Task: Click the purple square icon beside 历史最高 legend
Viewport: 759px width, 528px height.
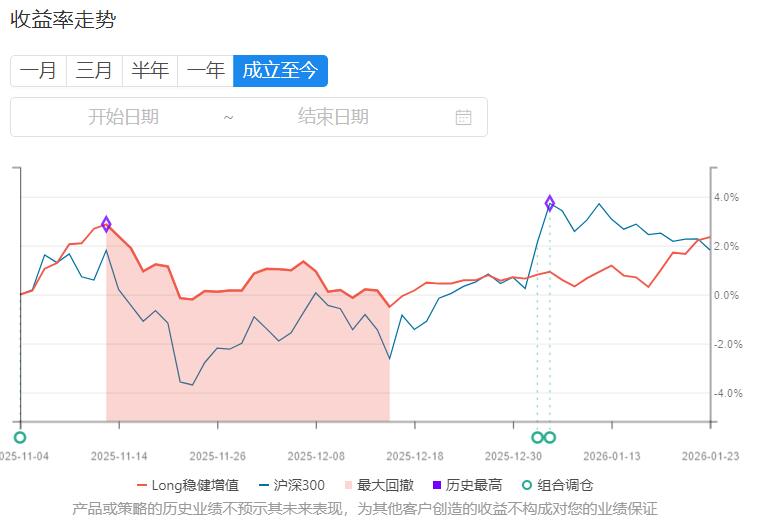Action: tap(436, 486)
